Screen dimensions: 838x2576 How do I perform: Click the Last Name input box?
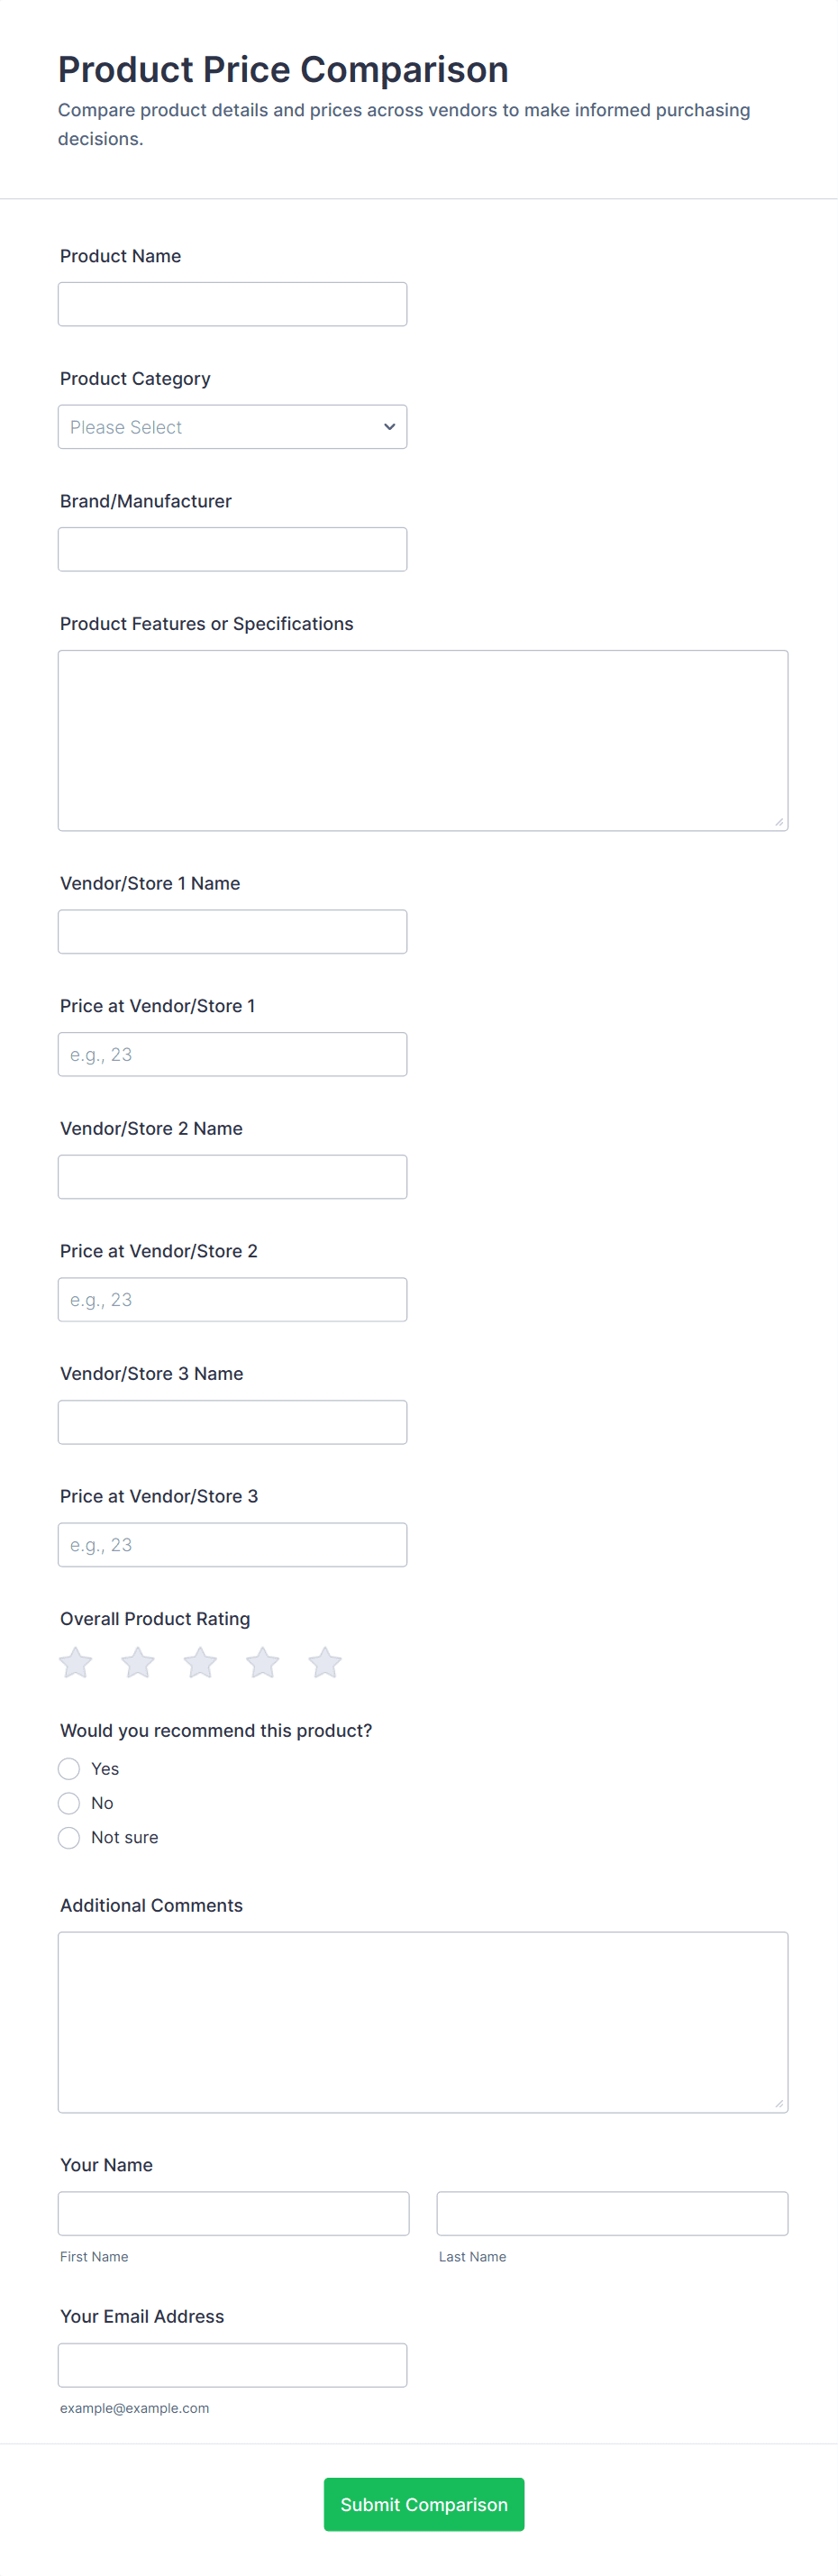click(x=612, y=2214)
